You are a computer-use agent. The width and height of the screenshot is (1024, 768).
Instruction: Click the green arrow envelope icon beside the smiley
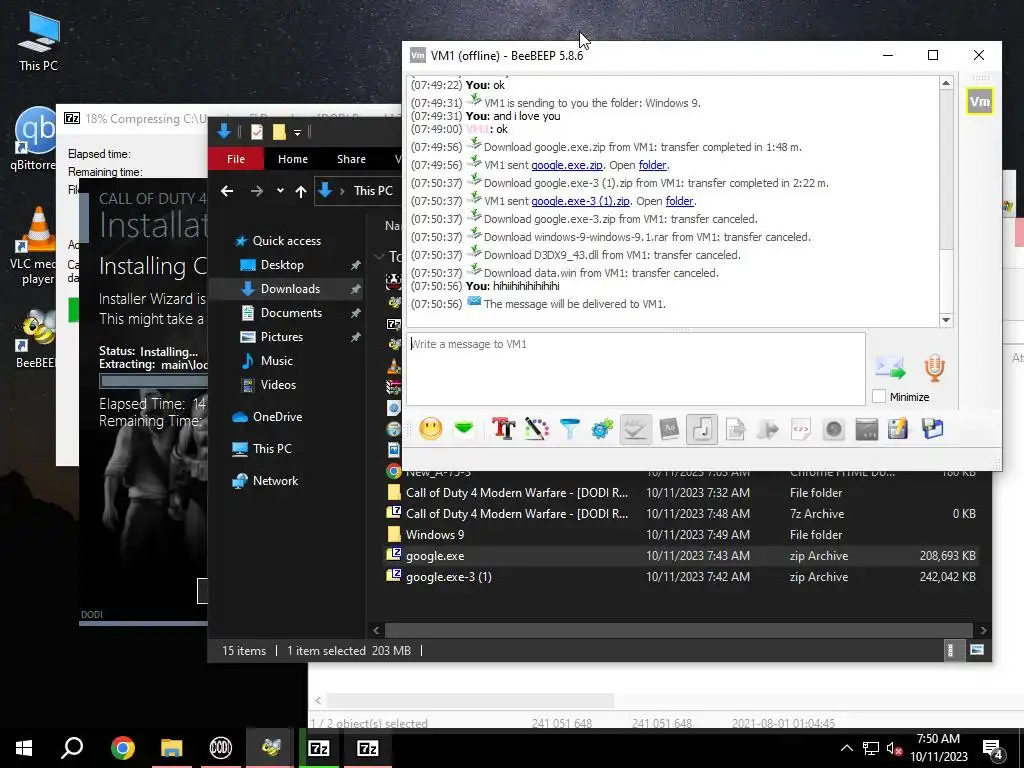[464, 429]
